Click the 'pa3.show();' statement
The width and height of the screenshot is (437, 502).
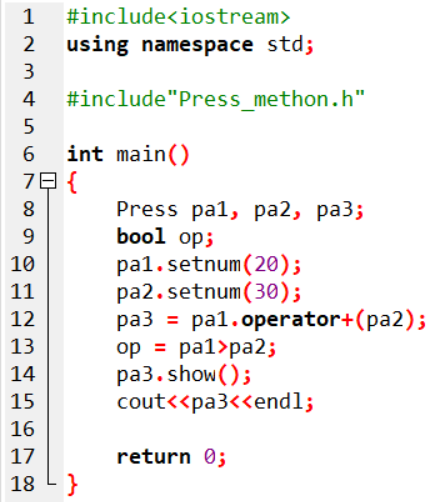(x=184, y=375)
